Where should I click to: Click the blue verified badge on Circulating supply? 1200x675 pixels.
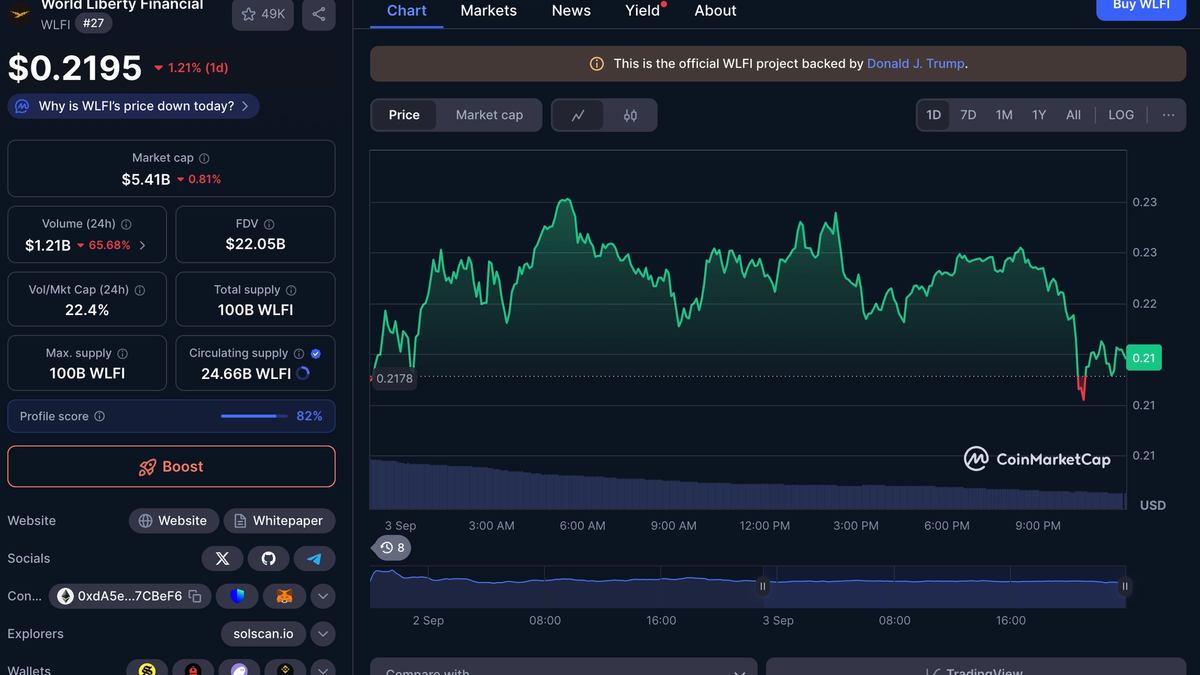pyautogui.click(x=316, y=354)
